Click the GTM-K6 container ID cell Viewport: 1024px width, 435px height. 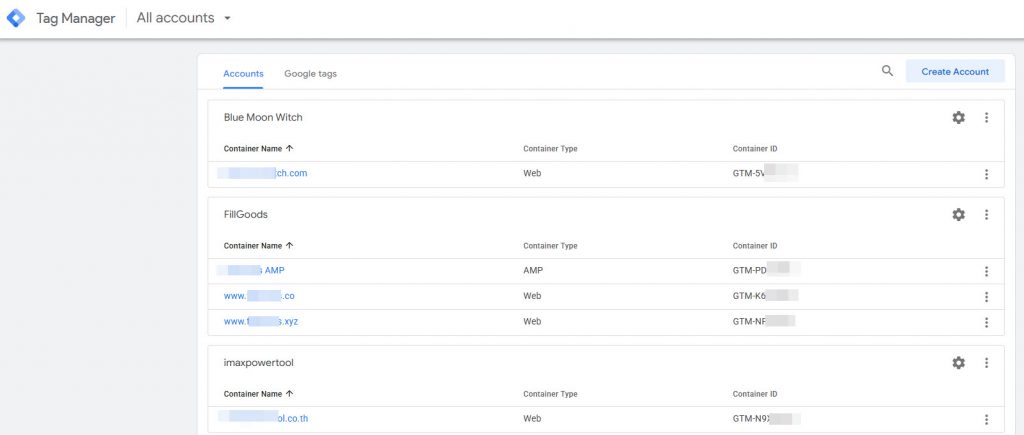tap(765, 296)
